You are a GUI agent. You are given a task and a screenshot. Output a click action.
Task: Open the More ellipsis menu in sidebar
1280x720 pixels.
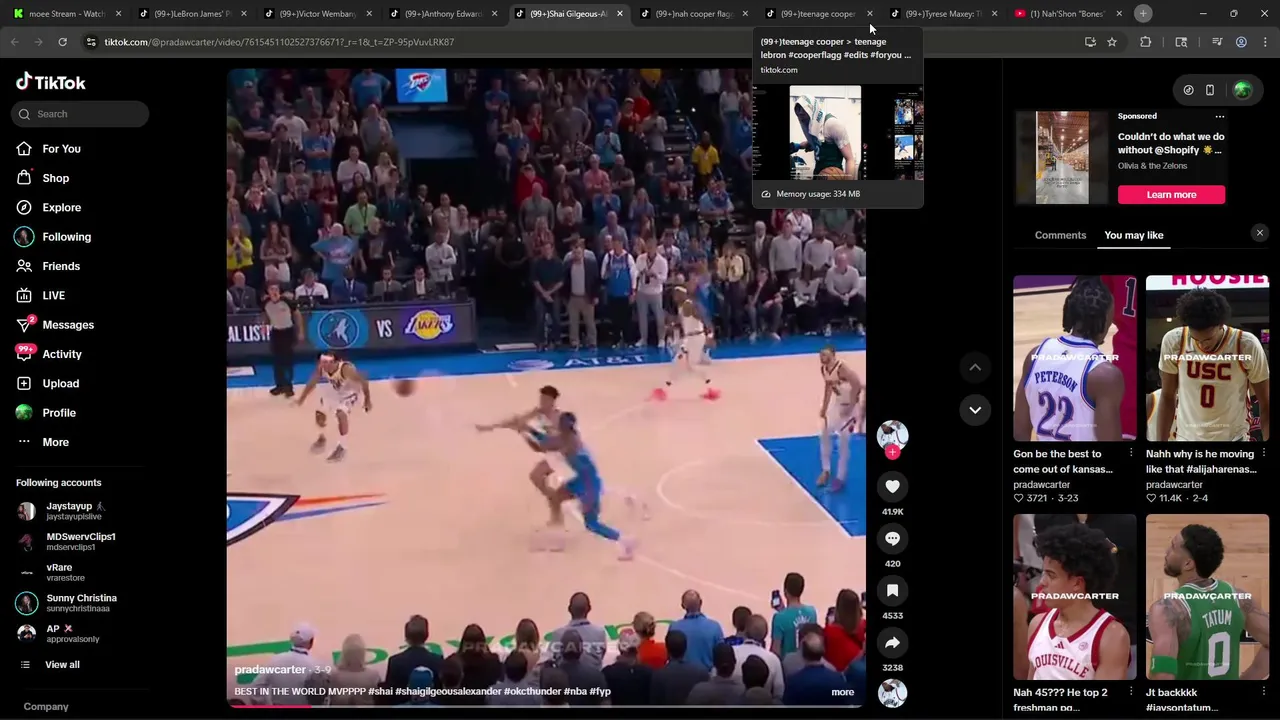pyautogui.click(x=24, y=442)
